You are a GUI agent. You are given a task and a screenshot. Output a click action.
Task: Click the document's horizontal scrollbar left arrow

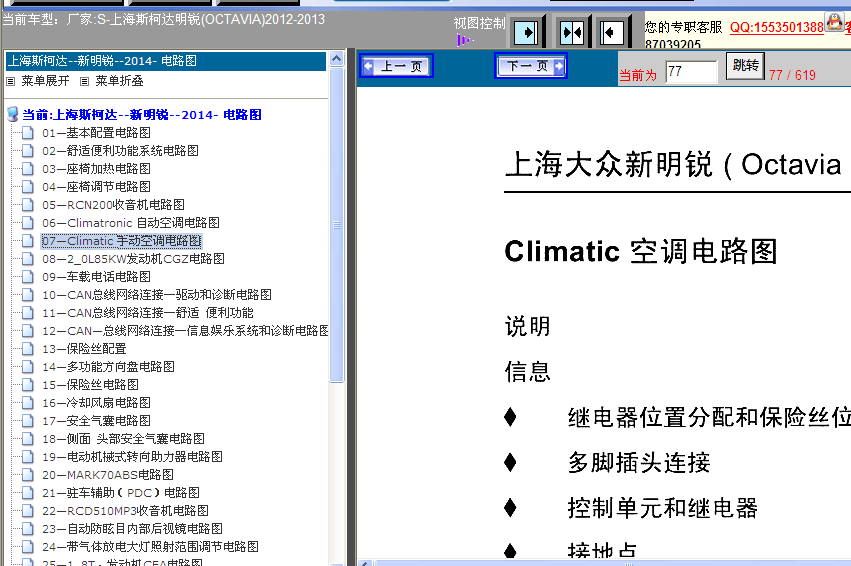365,563
